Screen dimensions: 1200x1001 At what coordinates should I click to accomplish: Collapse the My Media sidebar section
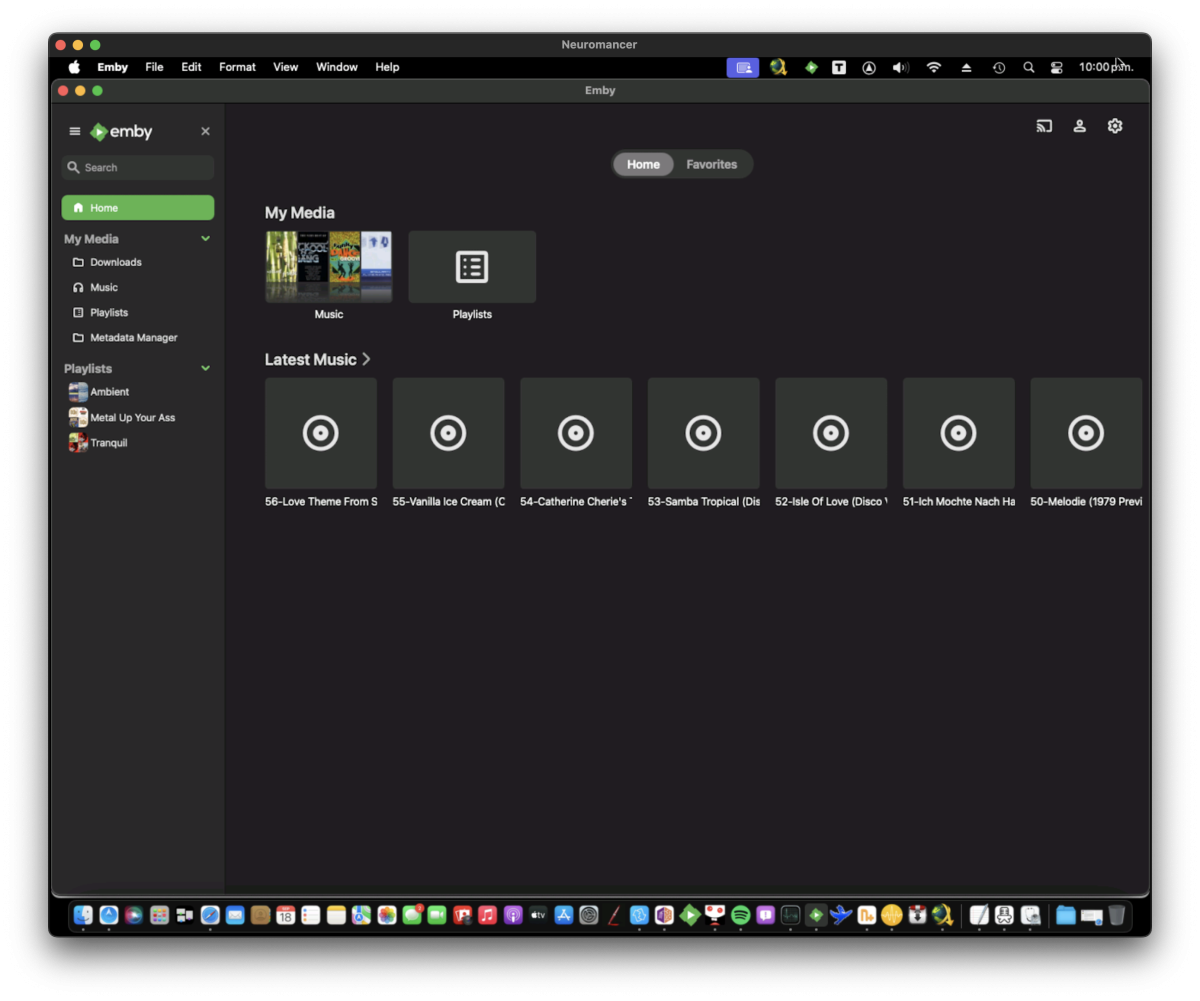click(x=205, y=239)
